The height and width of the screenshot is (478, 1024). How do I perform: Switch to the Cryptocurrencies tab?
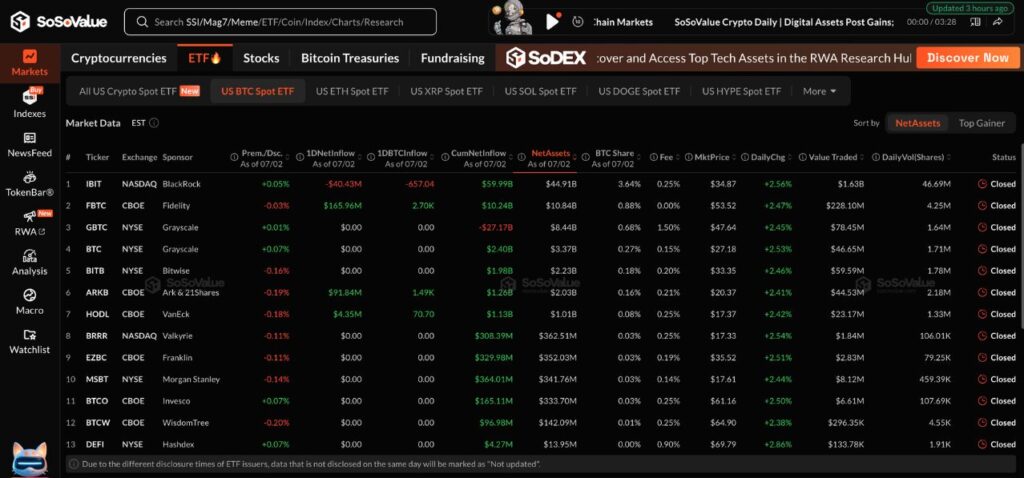coord(119,58)
